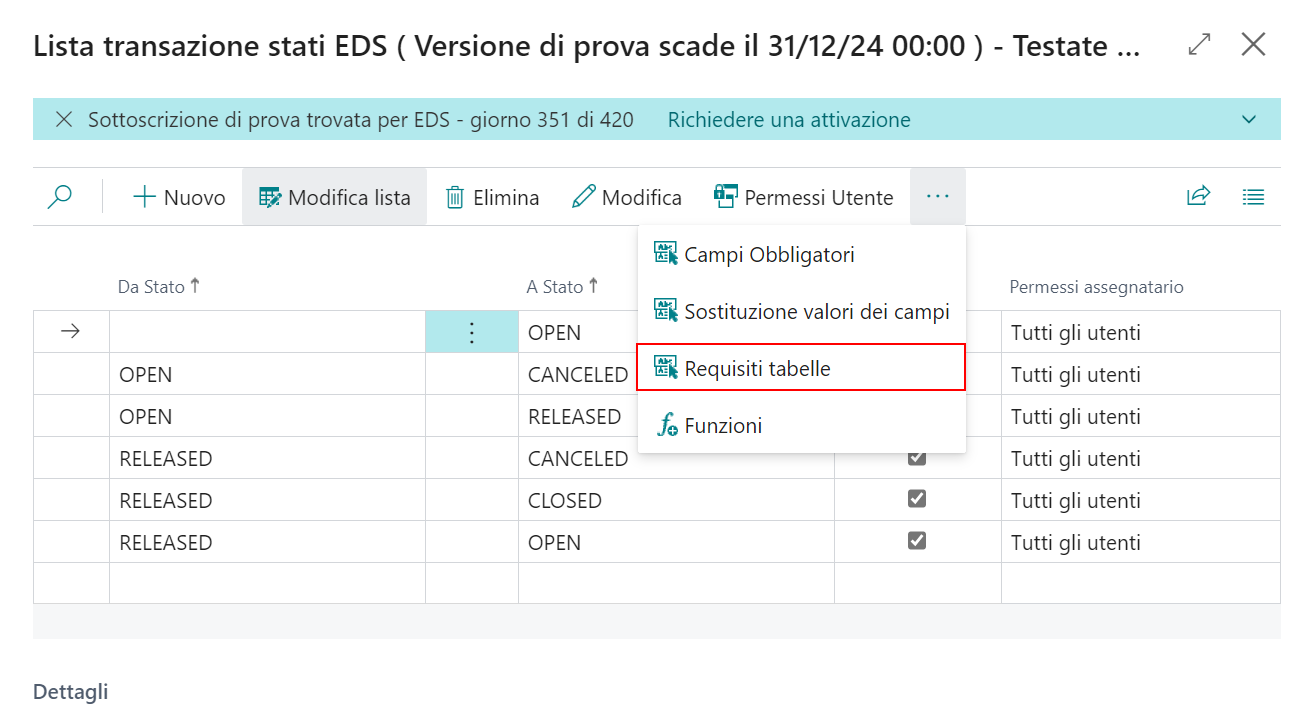
Task: Click OPEN in first row A Stato
Action: pyautogui.click(x=554, y=333)
